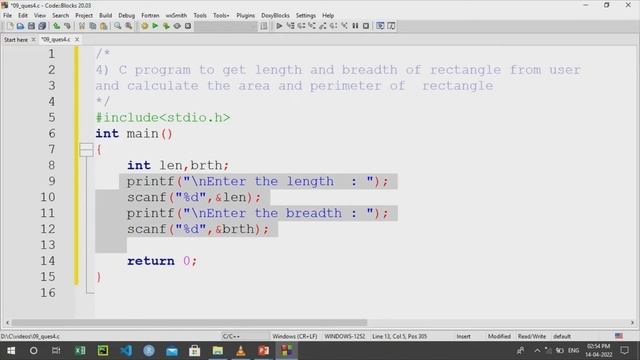Open the Debug menu

(x=127, y=15)
